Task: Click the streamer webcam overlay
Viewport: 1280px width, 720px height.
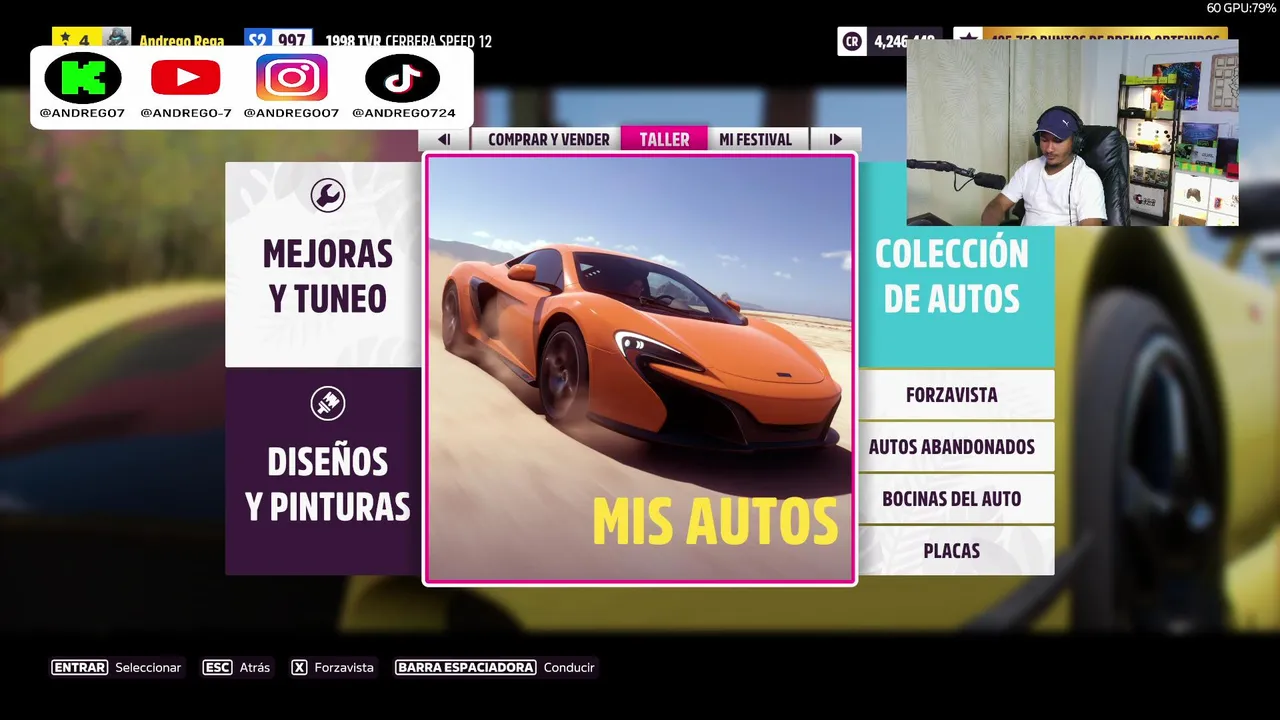Action: coord(1072,132)
